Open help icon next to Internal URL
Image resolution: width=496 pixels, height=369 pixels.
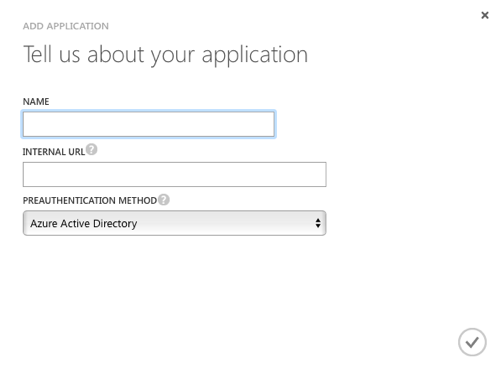click(92, 149)
